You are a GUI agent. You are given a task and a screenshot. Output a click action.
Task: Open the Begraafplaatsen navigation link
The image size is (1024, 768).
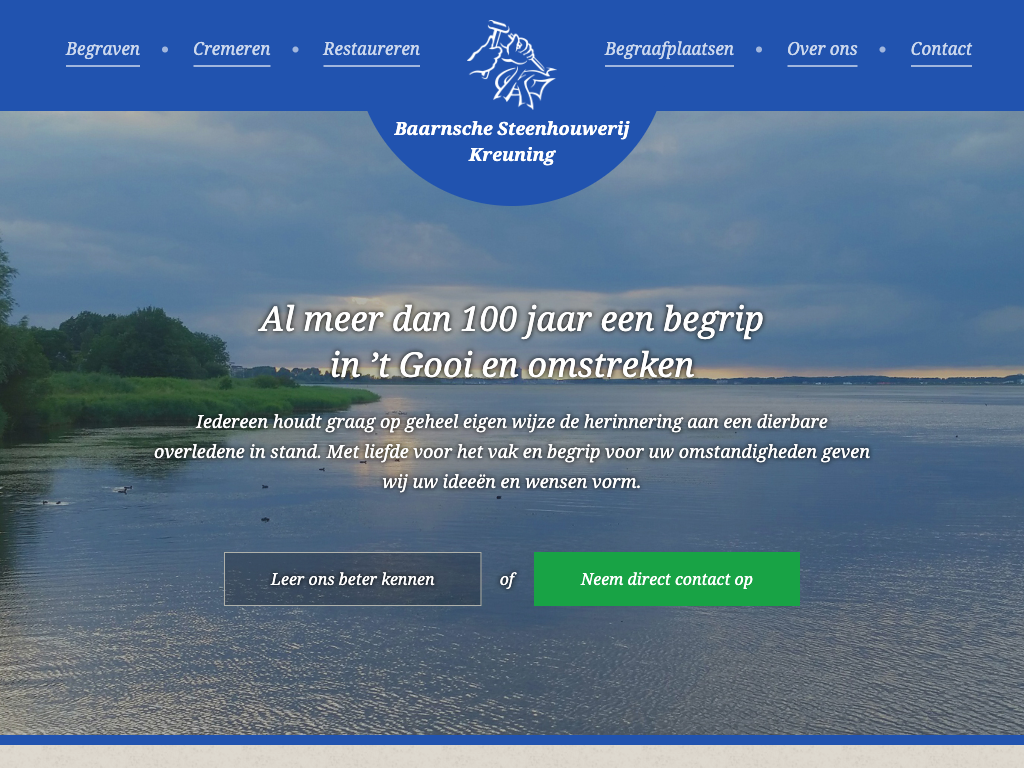pyautogui.click(x=669, y=49)
